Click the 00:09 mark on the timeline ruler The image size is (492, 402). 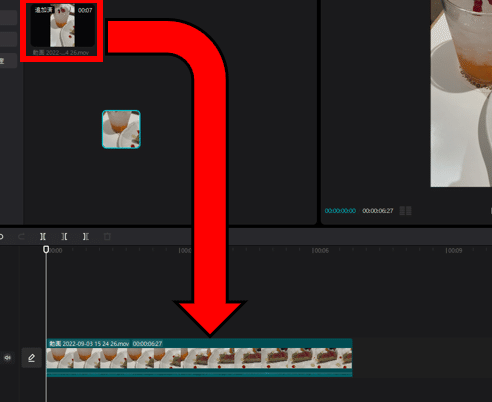pyautogui.click(x=454, y=250)
